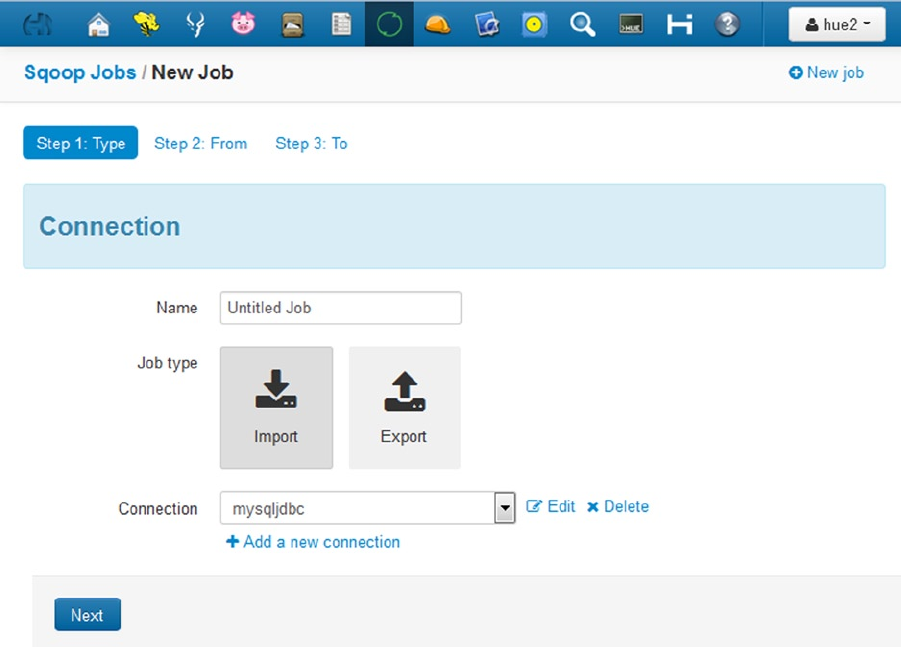Click Add a new connection
The image size is (901, 647).
313,541
